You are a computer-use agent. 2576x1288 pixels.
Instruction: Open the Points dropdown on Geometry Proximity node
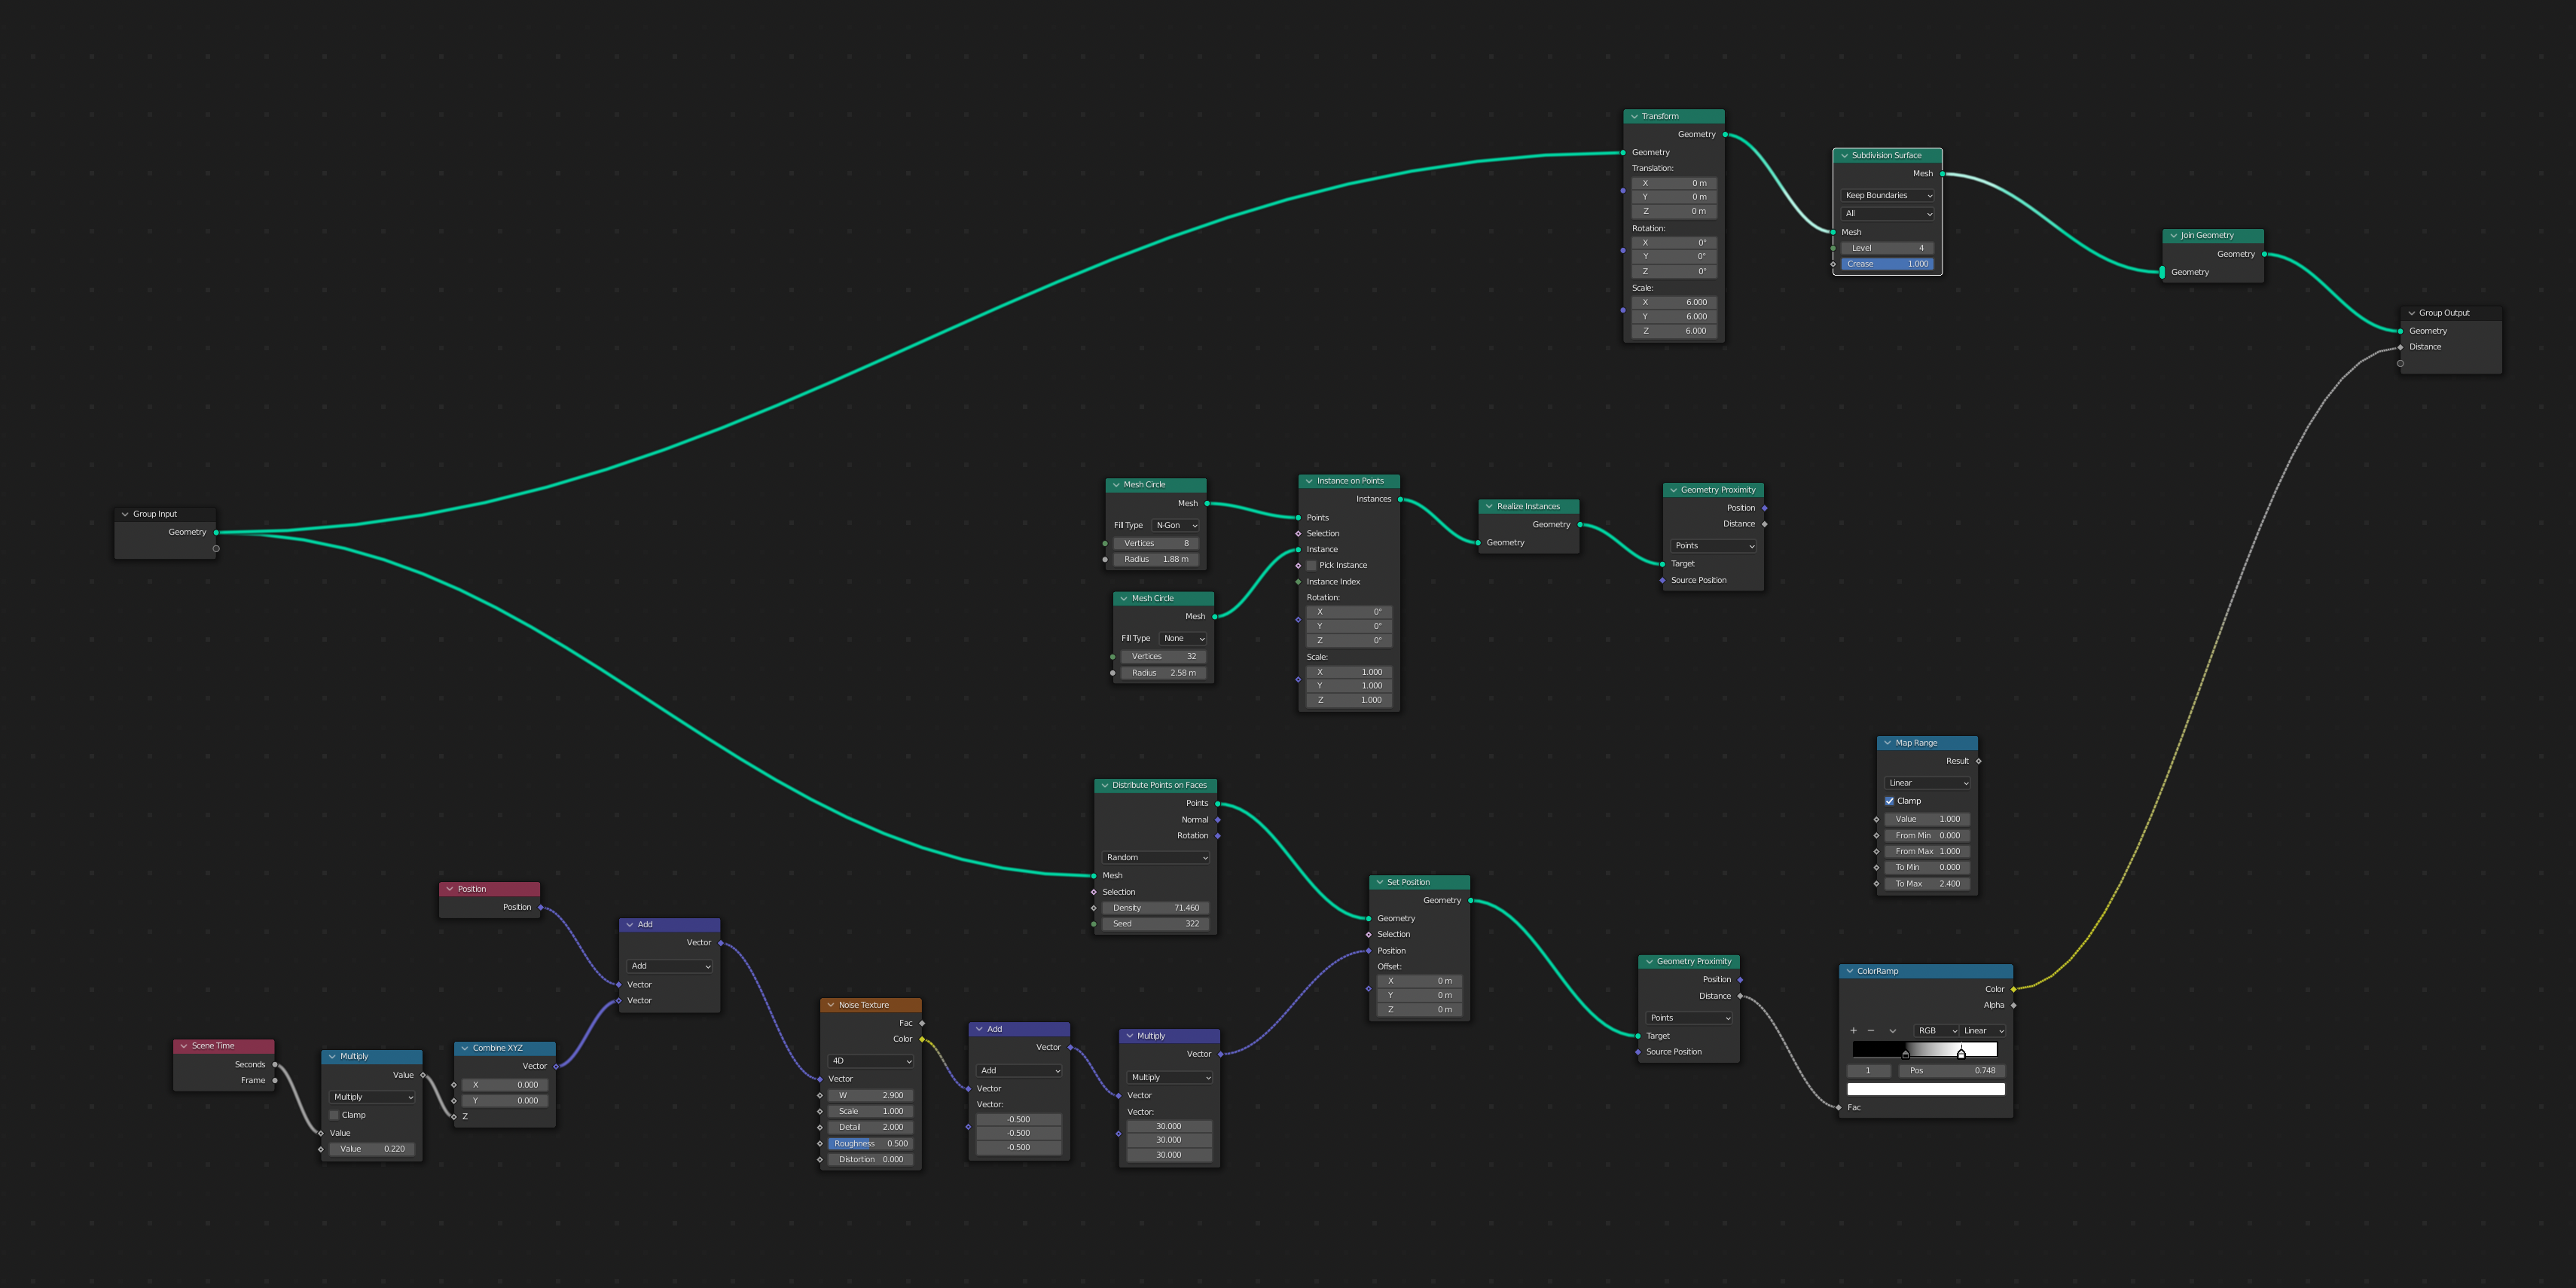(x=1713, y=545)
